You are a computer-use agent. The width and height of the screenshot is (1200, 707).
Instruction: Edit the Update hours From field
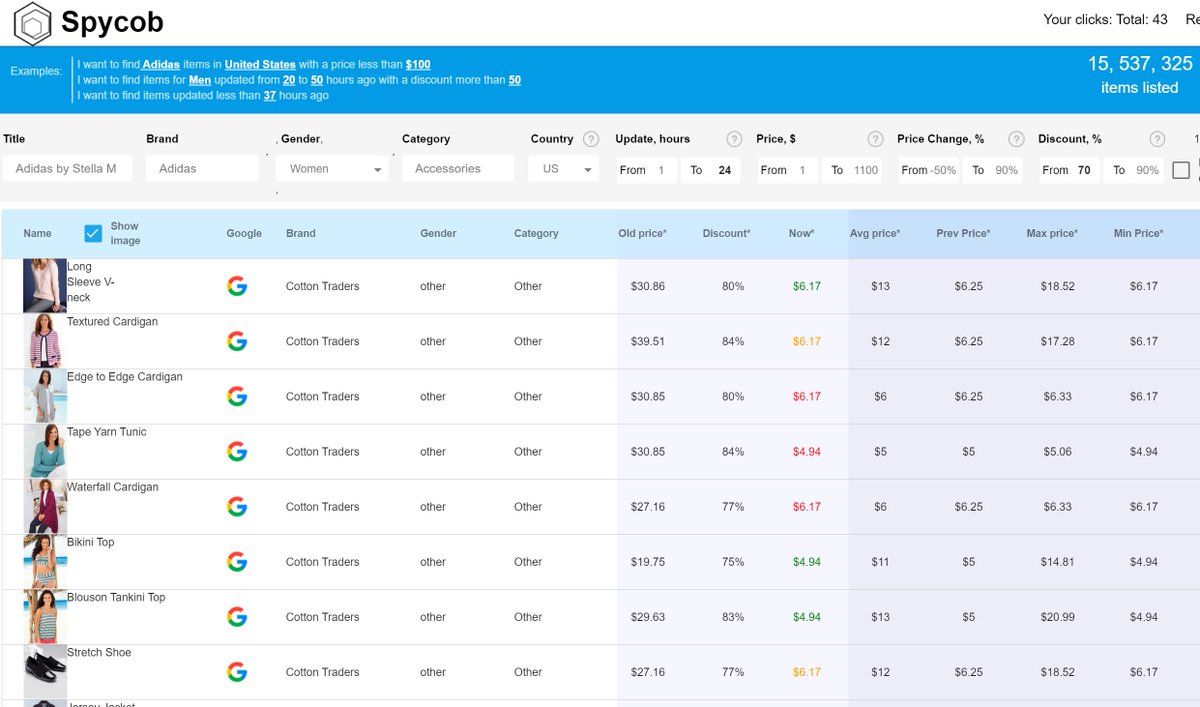tap(646, 170)
